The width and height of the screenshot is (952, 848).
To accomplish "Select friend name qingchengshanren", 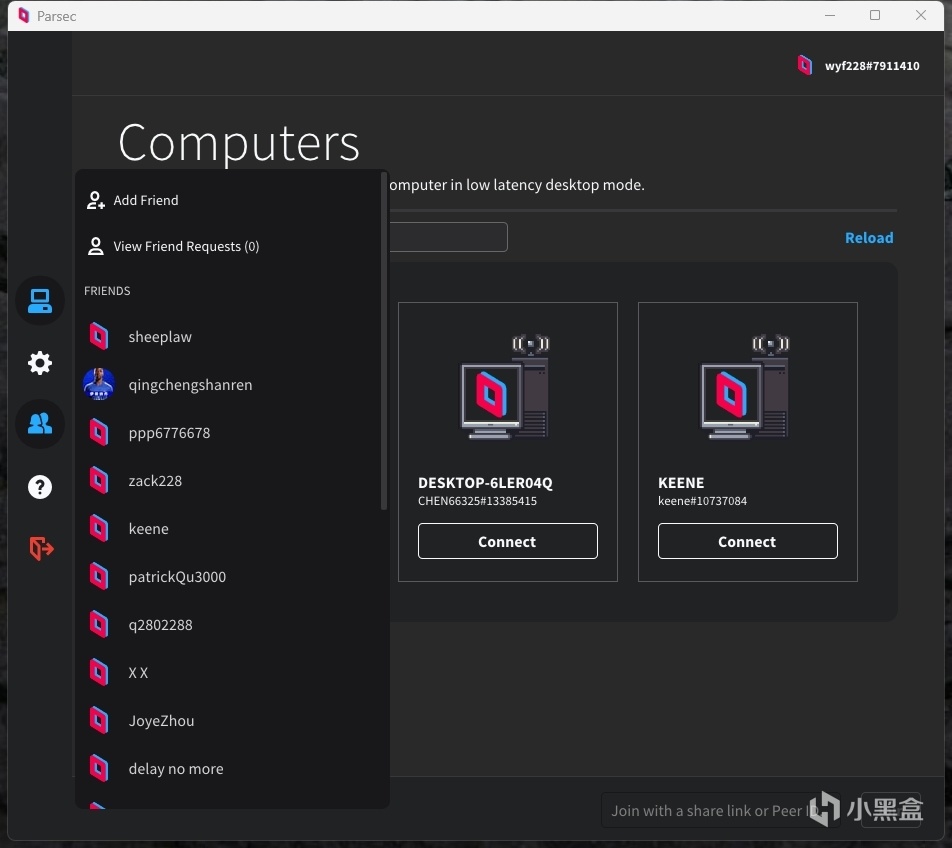I will [x=190, y=385].
